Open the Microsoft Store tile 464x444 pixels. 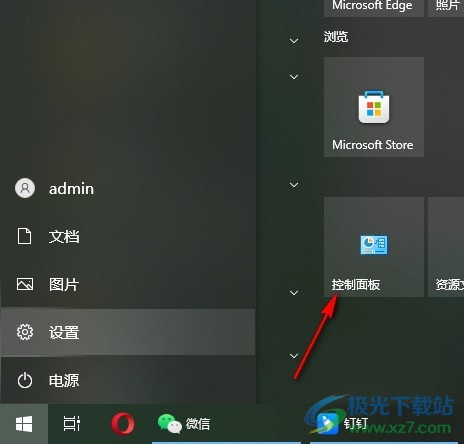click(x=374, y=107)
